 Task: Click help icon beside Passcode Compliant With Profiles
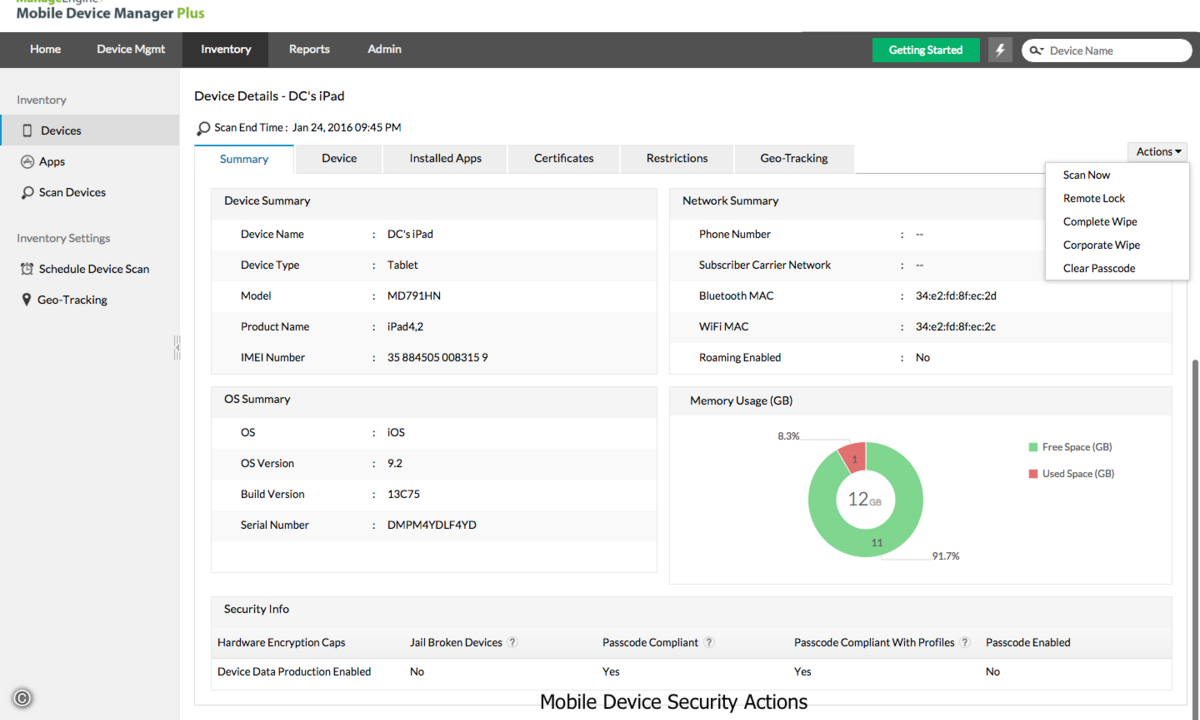click(x=965, y=643)
